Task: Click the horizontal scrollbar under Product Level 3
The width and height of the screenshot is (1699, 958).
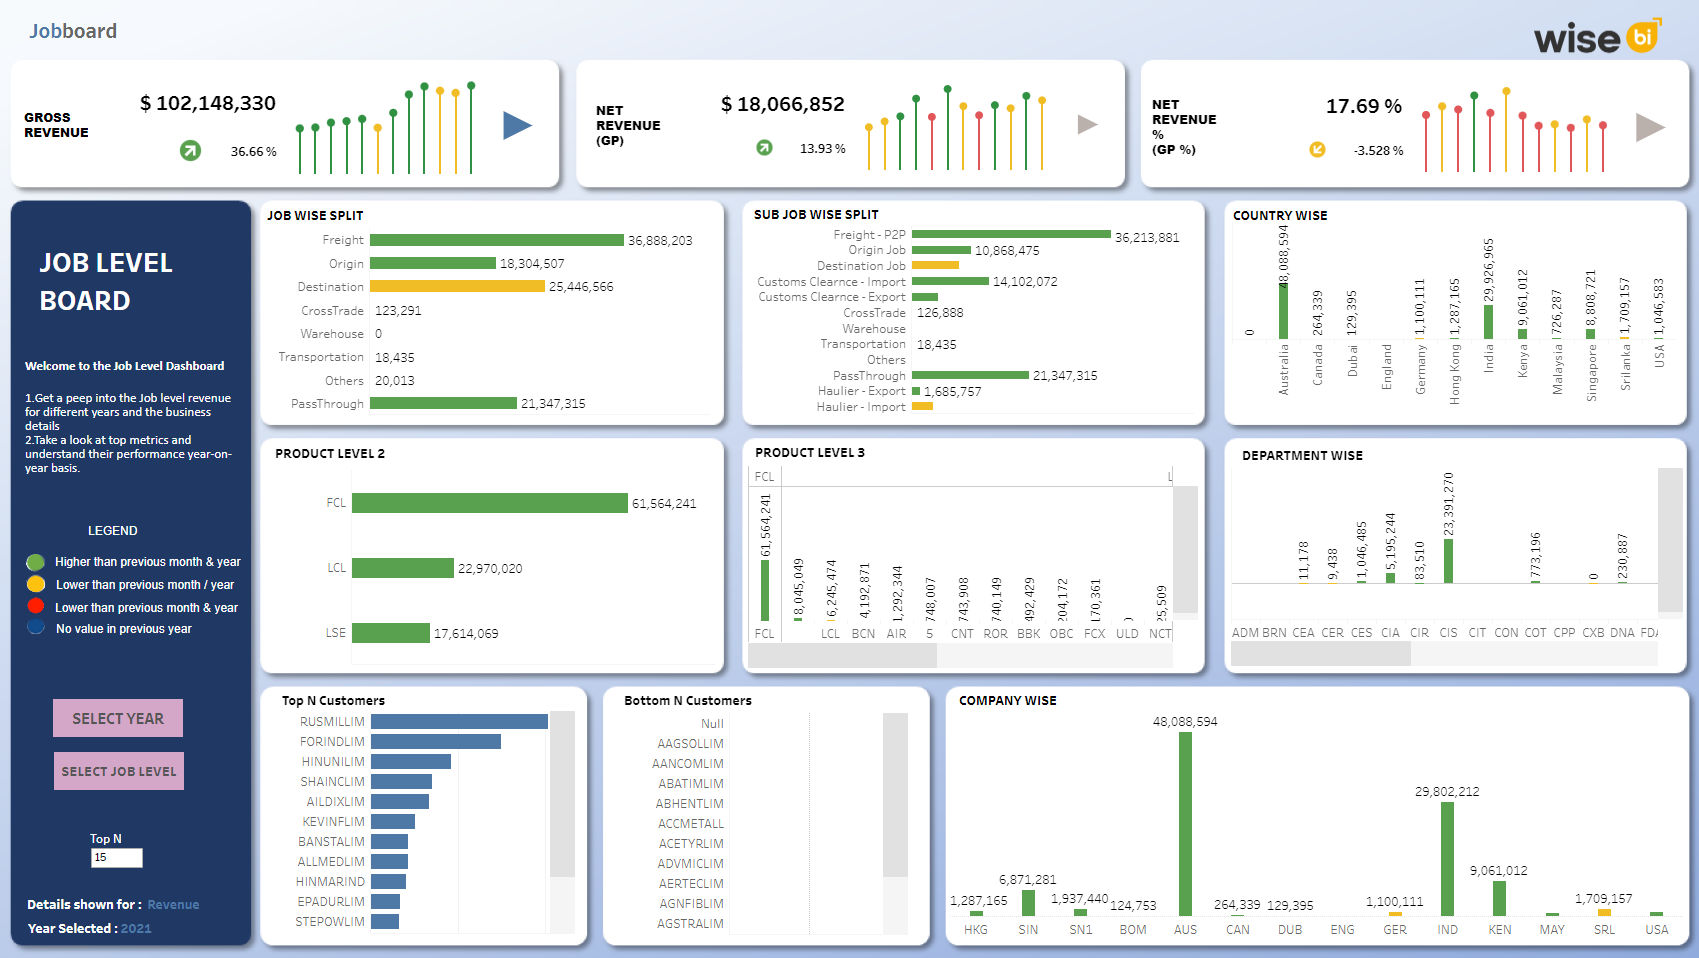Action: (845, 655)
